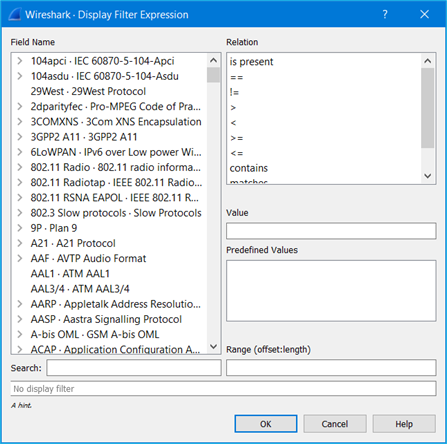
Task: Expand the 3COMXNS protocol node
Action: [20, 122]
